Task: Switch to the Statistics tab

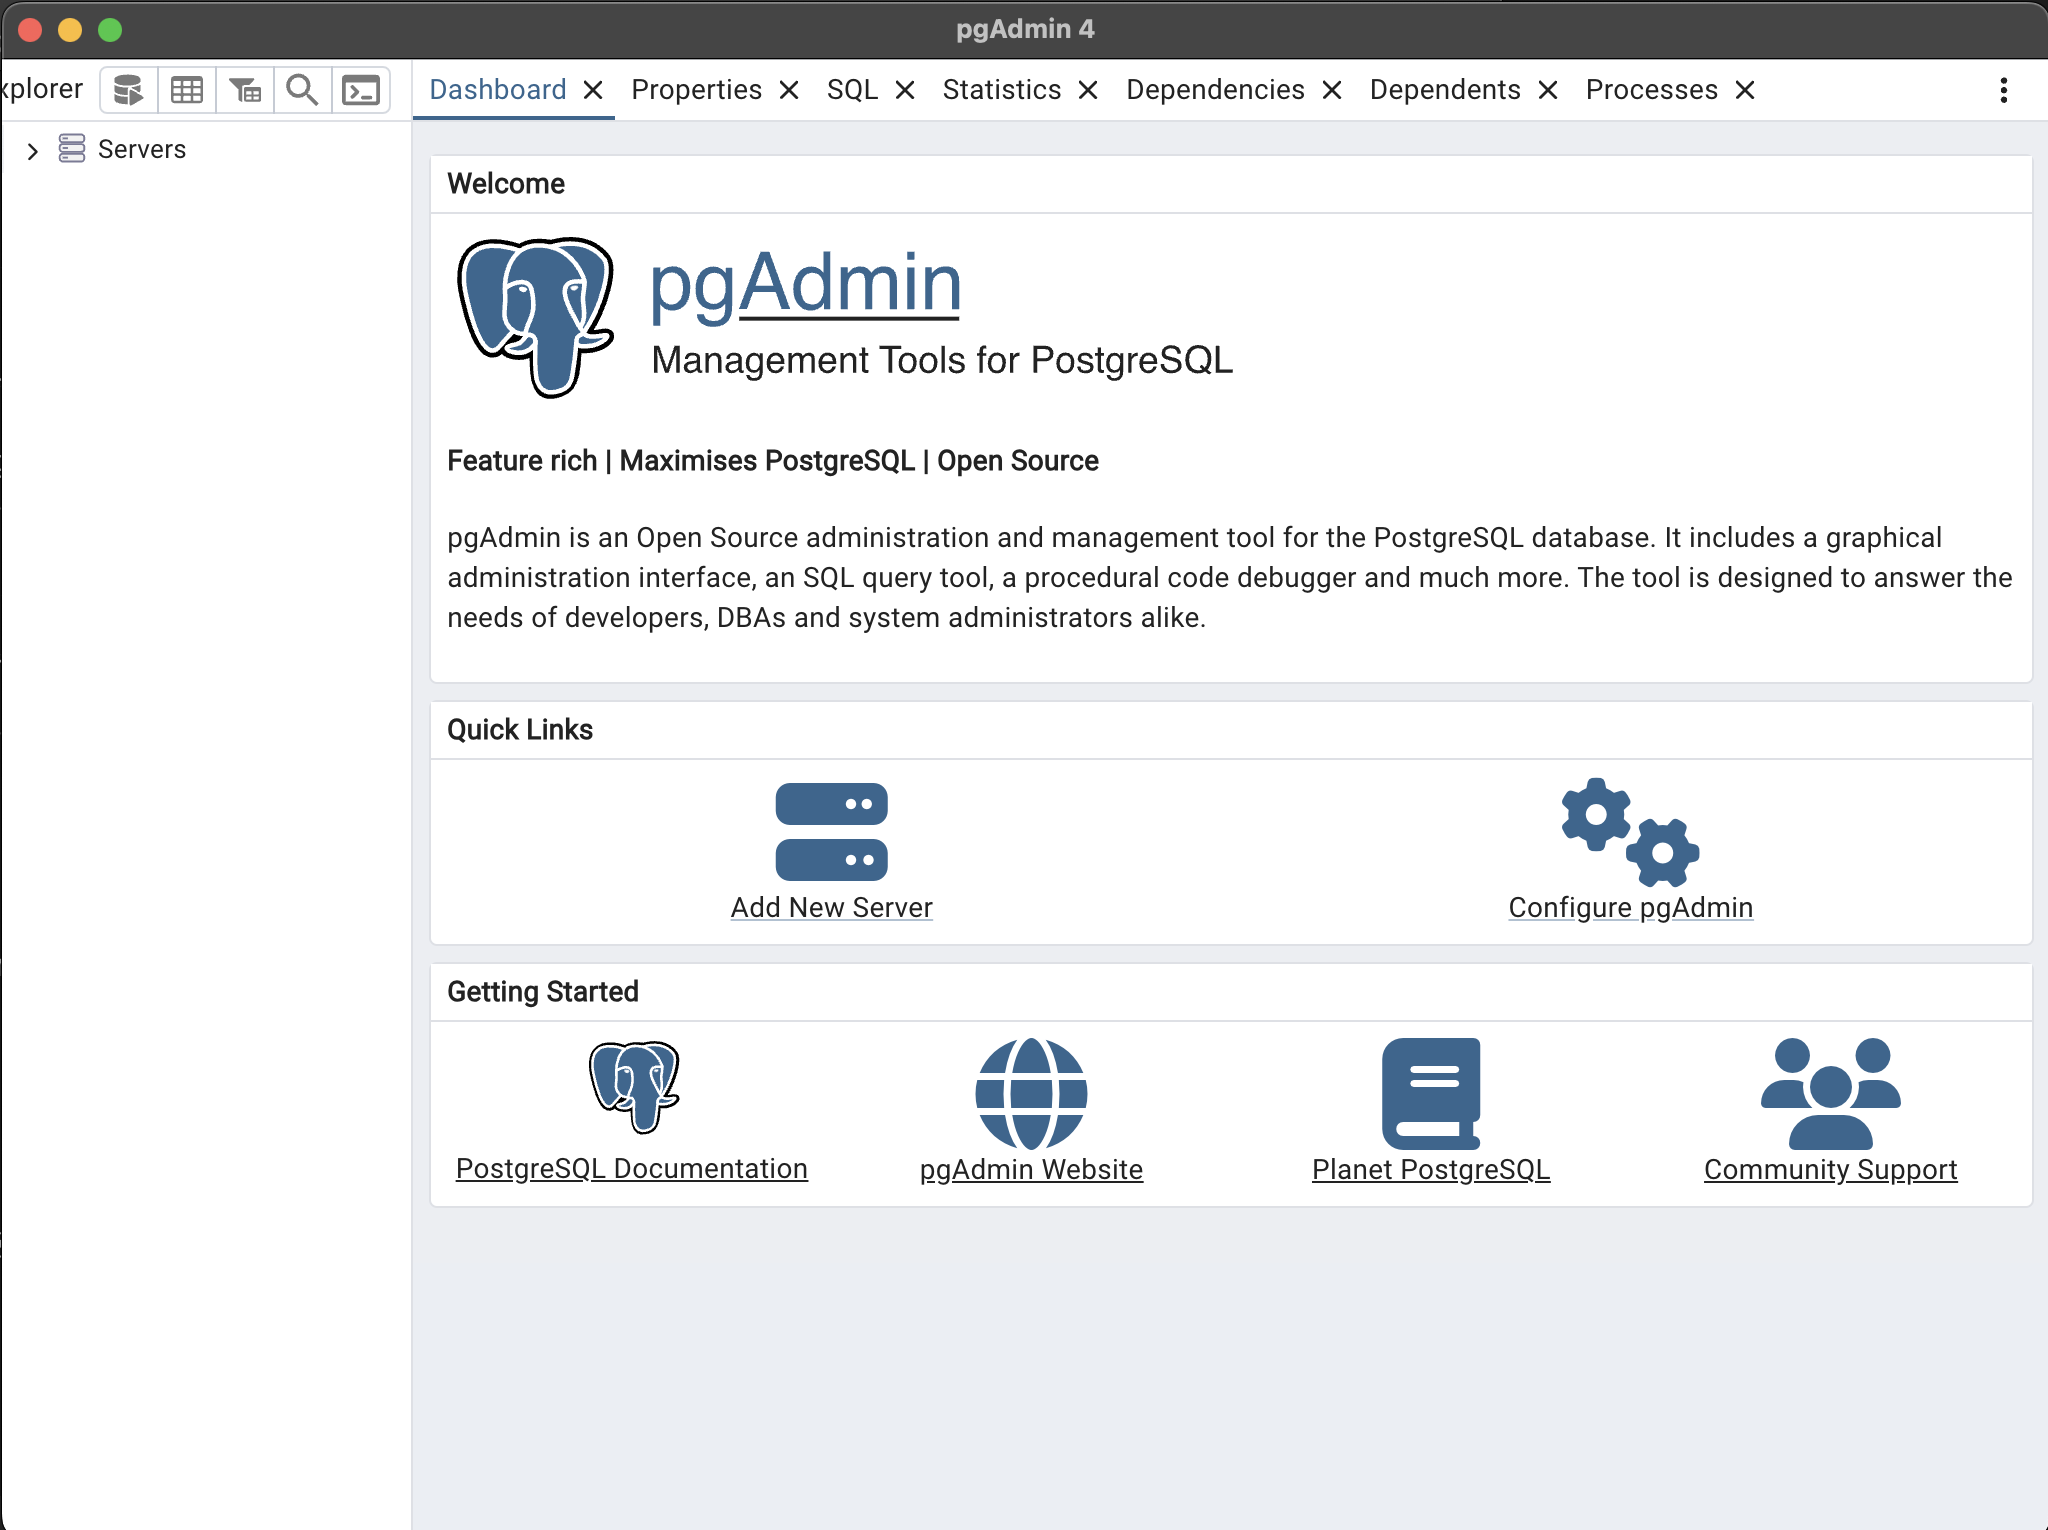Action: click(1002, 90)
